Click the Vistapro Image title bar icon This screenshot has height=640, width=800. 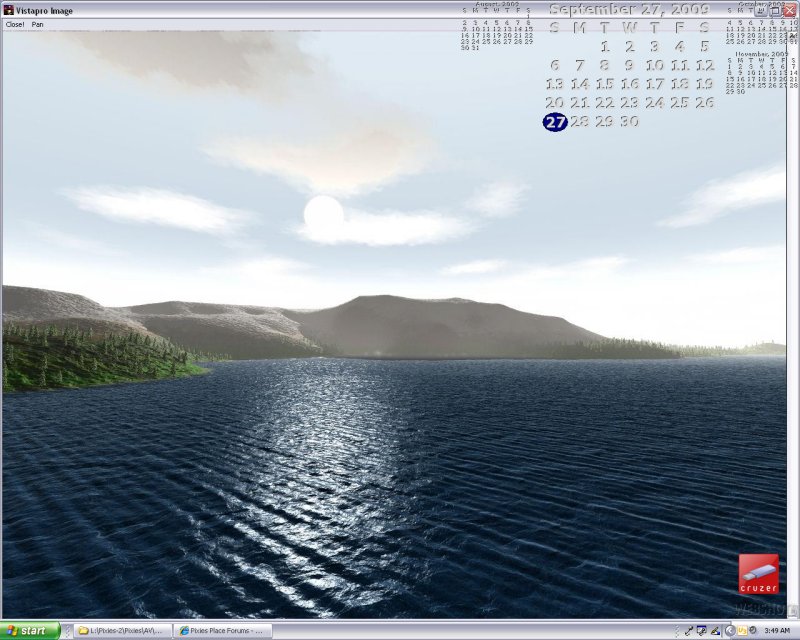click(8, 10)
